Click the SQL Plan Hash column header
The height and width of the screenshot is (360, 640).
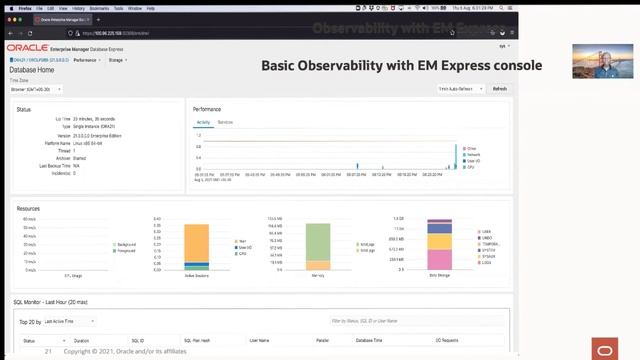pyautogui.click(x=197, y=340)
